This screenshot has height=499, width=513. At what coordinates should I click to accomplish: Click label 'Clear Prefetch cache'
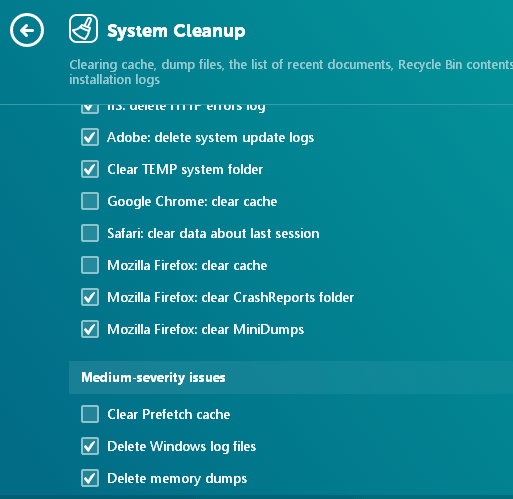coord(169,414)
